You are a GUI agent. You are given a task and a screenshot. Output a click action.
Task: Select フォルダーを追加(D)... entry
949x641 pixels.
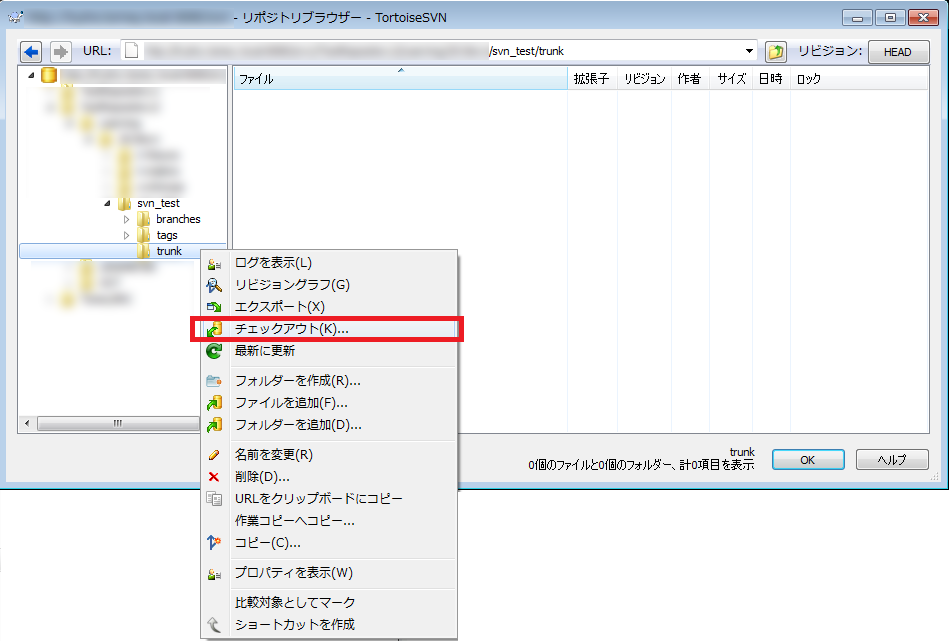click(x=329, y=425)
